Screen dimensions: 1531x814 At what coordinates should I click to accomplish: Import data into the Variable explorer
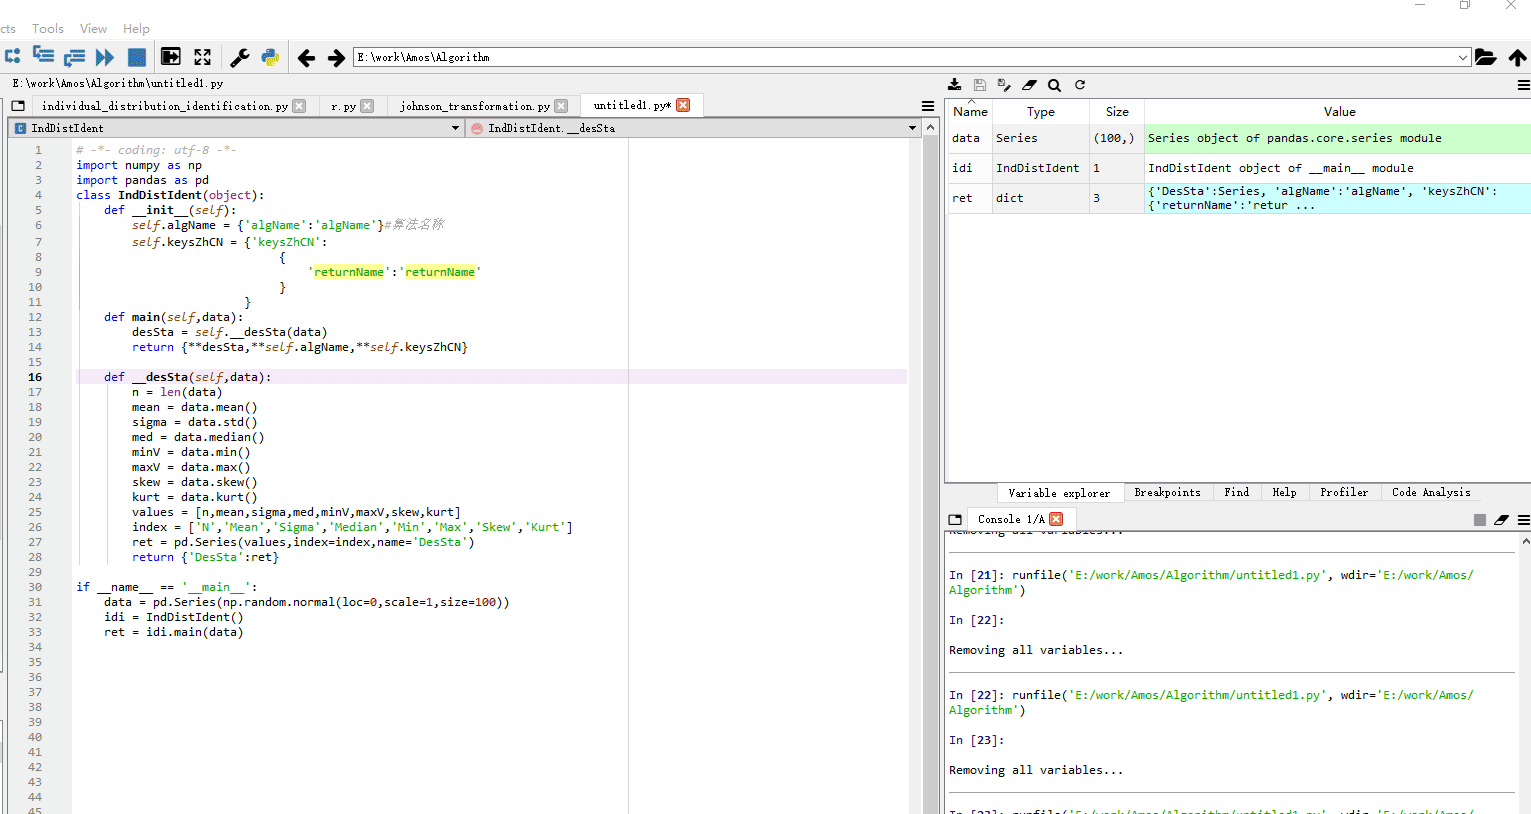tap(955, 85)
